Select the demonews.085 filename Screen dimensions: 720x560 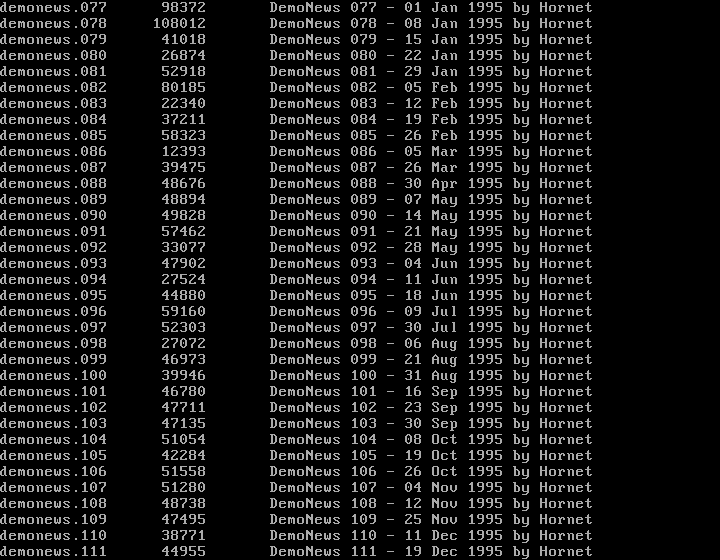[x=53, y=135]
